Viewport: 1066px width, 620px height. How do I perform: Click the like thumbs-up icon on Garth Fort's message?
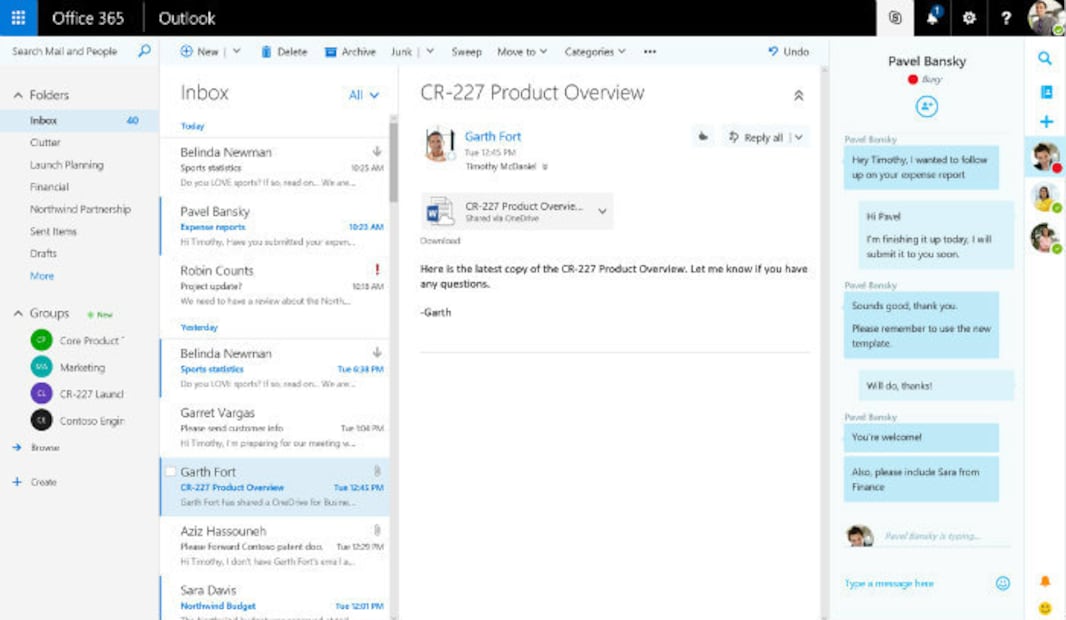[703, 137]
